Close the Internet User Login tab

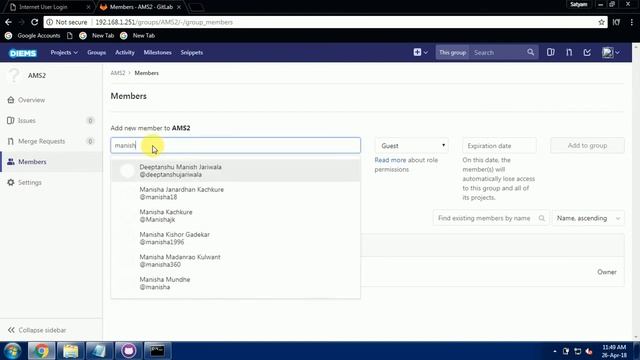click(88, 7)
